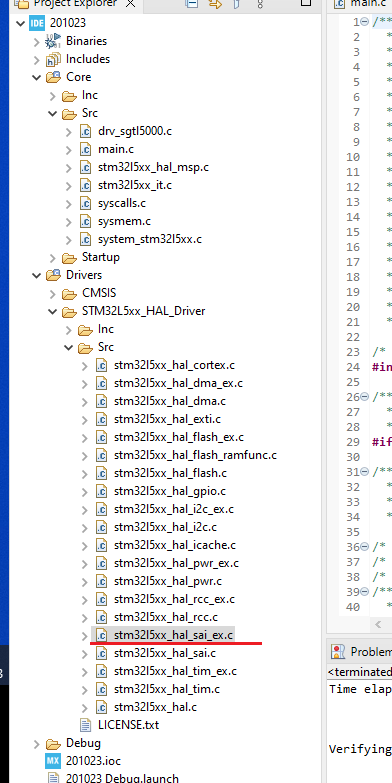Click the C file icon of stm32l5xx_hal_cortex.c
392x783 pixels.
pyautogui.click(x=101, y=365)
